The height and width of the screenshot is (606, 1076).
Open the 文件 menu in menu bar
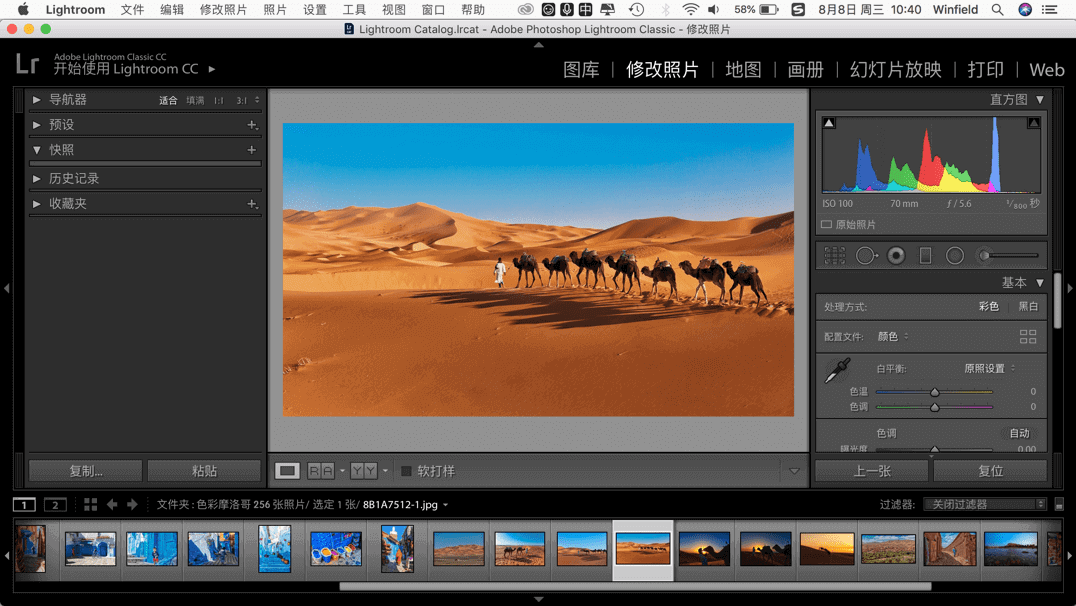click(132, 10)
